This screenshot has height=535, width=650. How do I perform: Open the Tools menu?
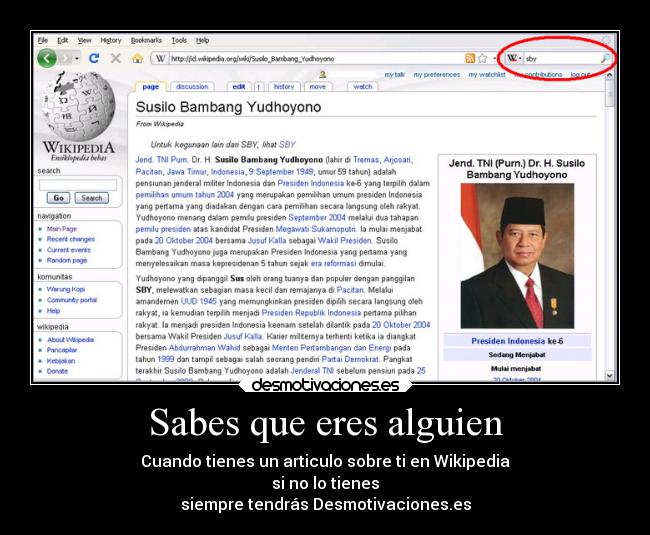coord(179,40)
